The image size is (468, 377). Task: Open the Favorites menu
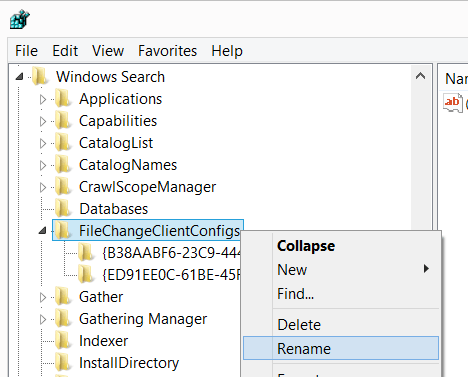point(167,51)
